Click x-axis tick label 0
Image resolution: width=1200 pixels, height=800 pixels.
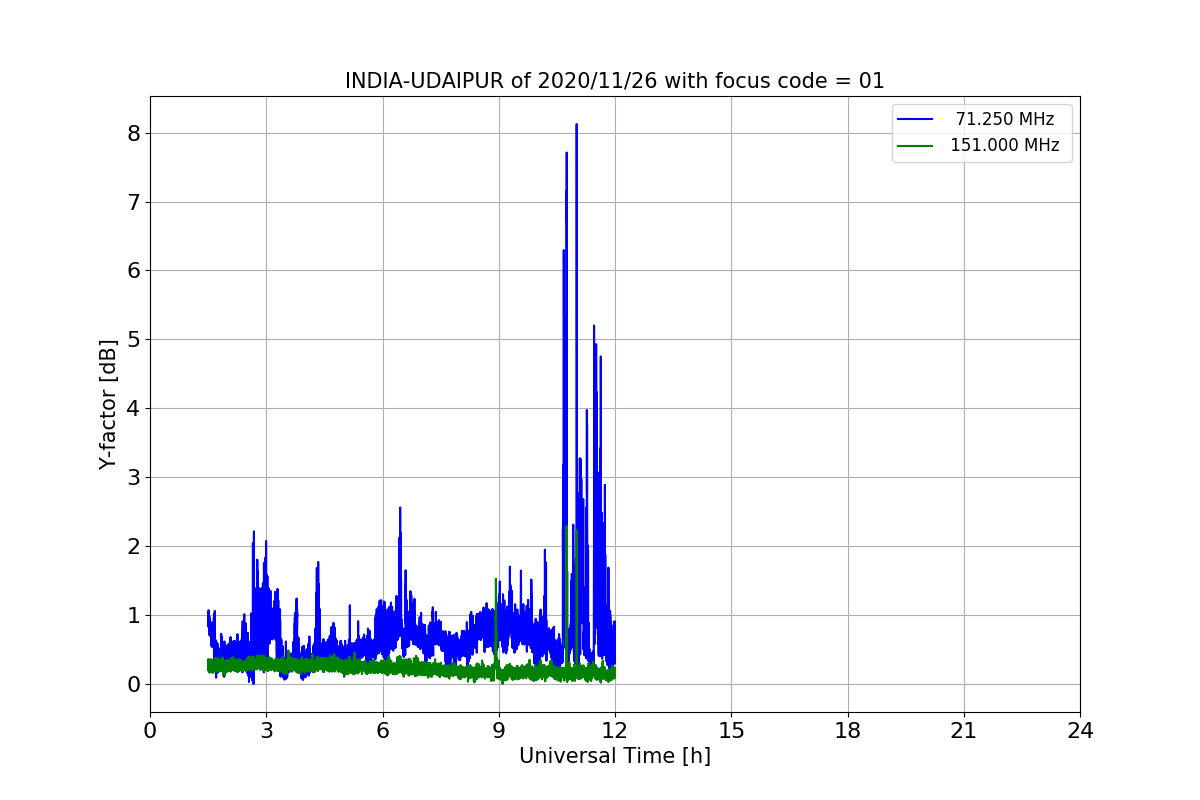pos(150,731)
